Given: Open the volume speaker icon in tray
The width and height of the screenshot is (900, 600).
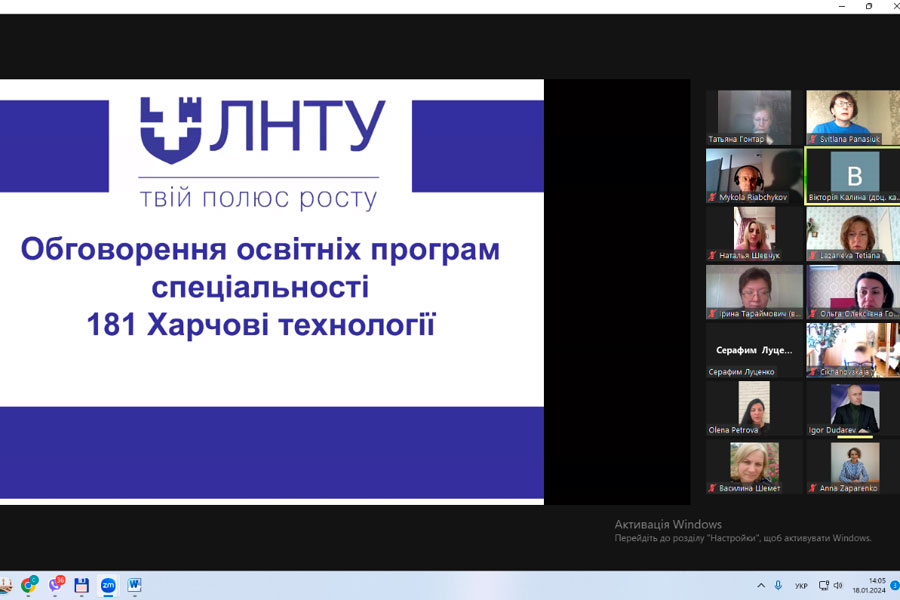Looking at the screenshot, I should (x=838, y=585).
